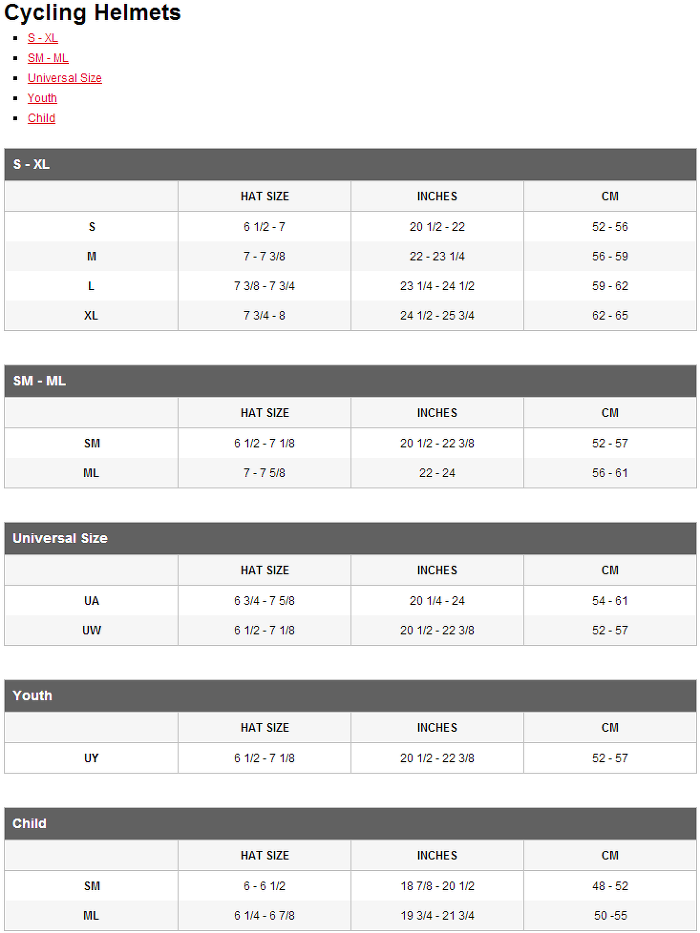The width and height of the screenshot is (700, 933).
Task: Follow the Universal Size link
Action: (64, 78)
